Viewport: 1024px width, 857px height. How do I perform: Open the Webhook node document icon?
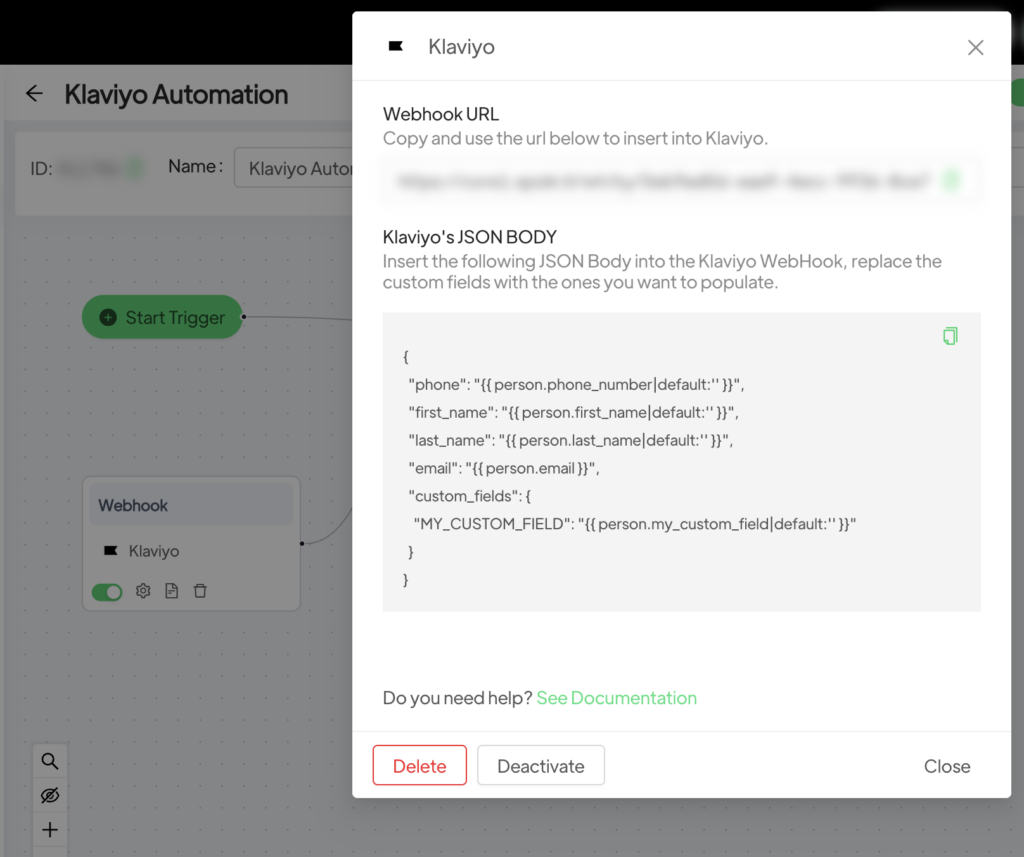pyautogui.click(x=171, y=591)
